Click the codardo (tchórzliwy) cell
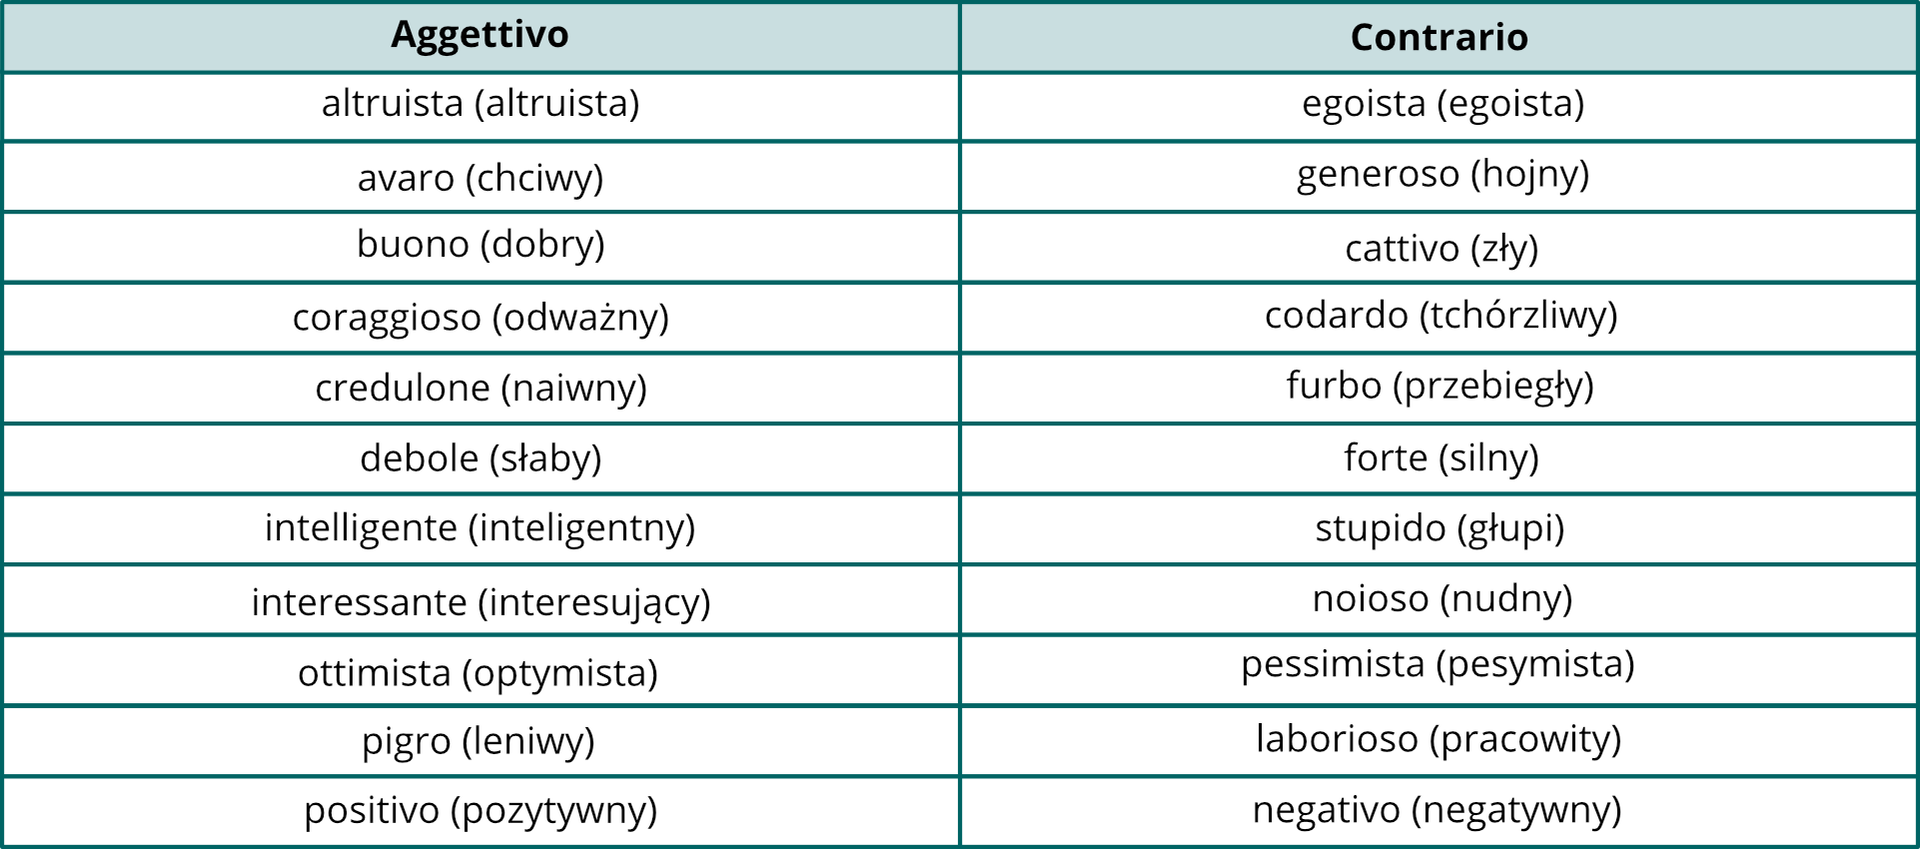The image size is (1920, 849). [1440, 316]
